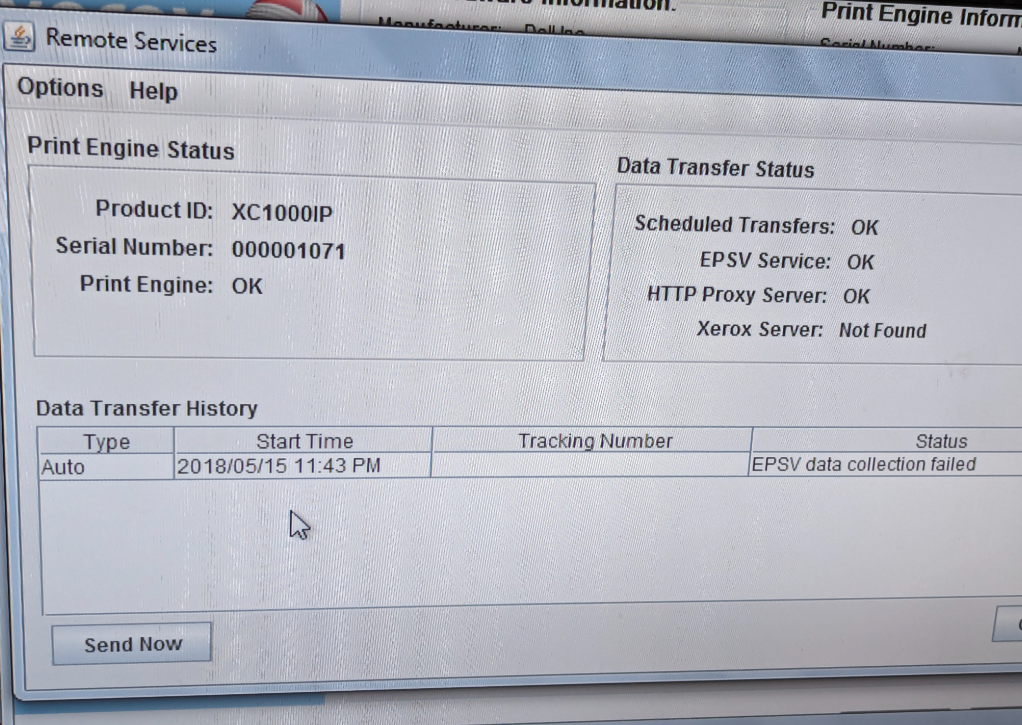1022x725 pixels.
Task: Click the Print Engine Status heading
Action: [x=130, y=148]
